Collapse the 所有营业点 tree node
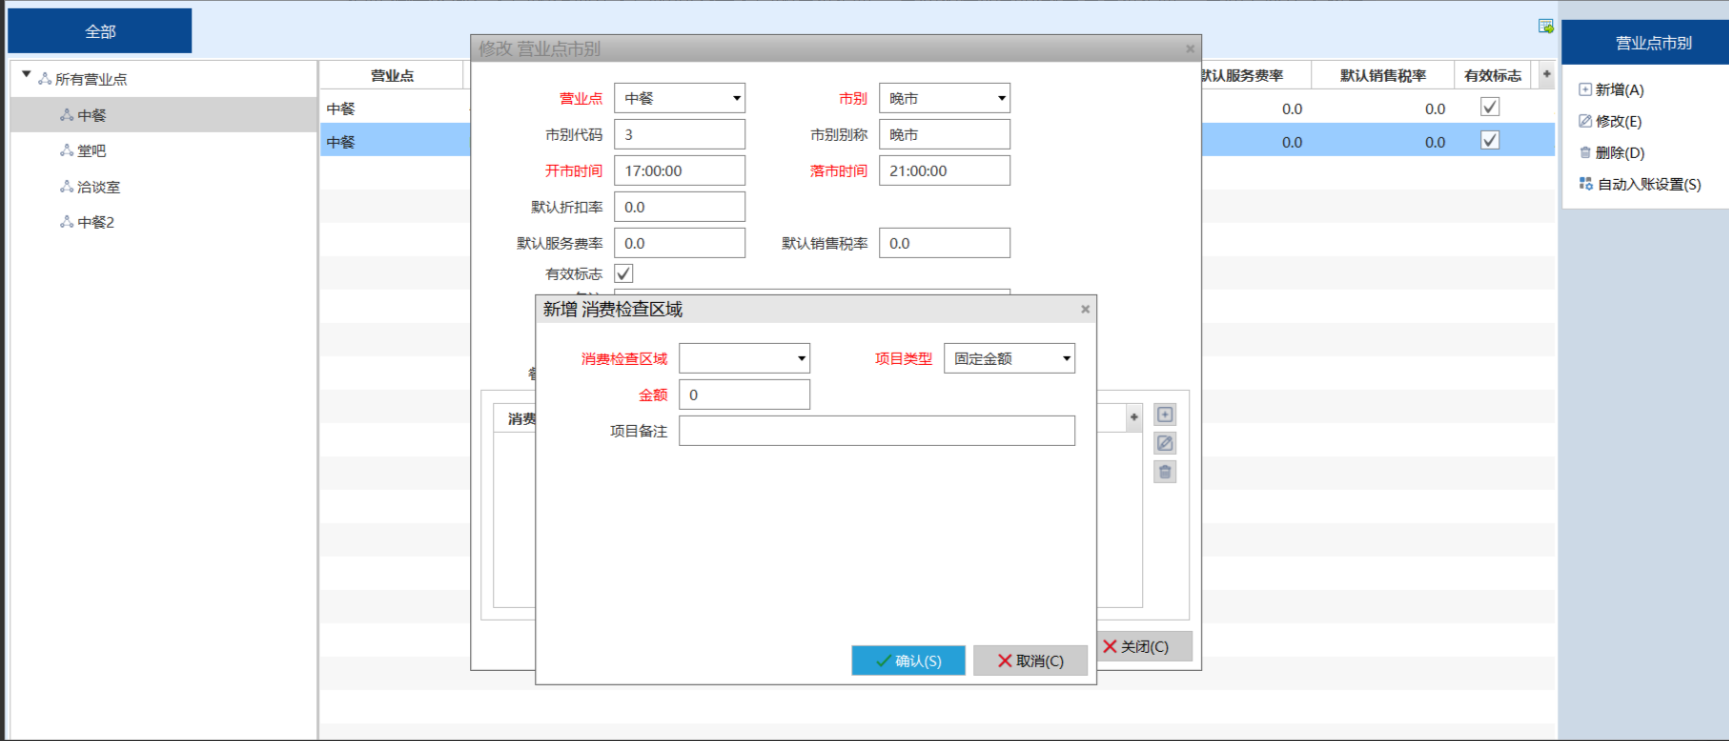1729x741 pixels. 27,75
